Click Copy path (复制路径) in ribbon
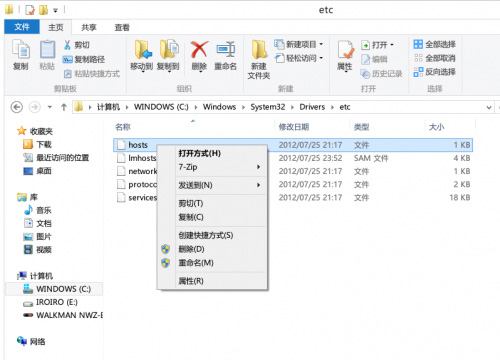The image size is (500, 360). click(x=84, y=59)
